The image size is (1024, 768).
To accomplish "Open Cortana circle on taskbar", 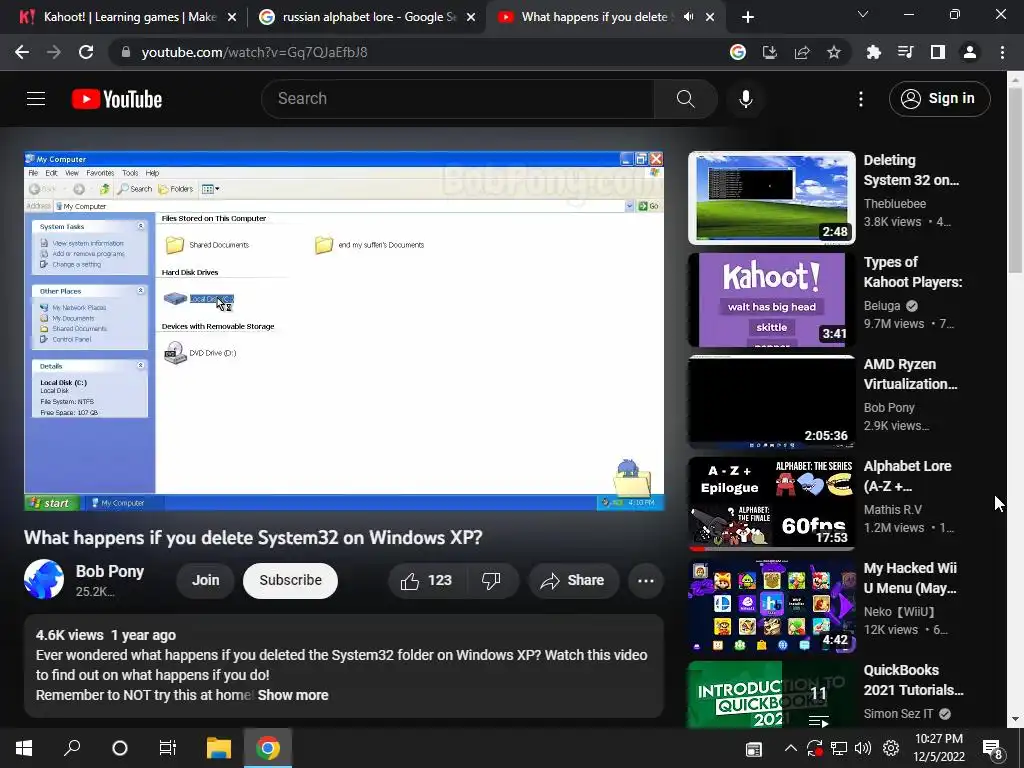I will (x=120, y=748).
